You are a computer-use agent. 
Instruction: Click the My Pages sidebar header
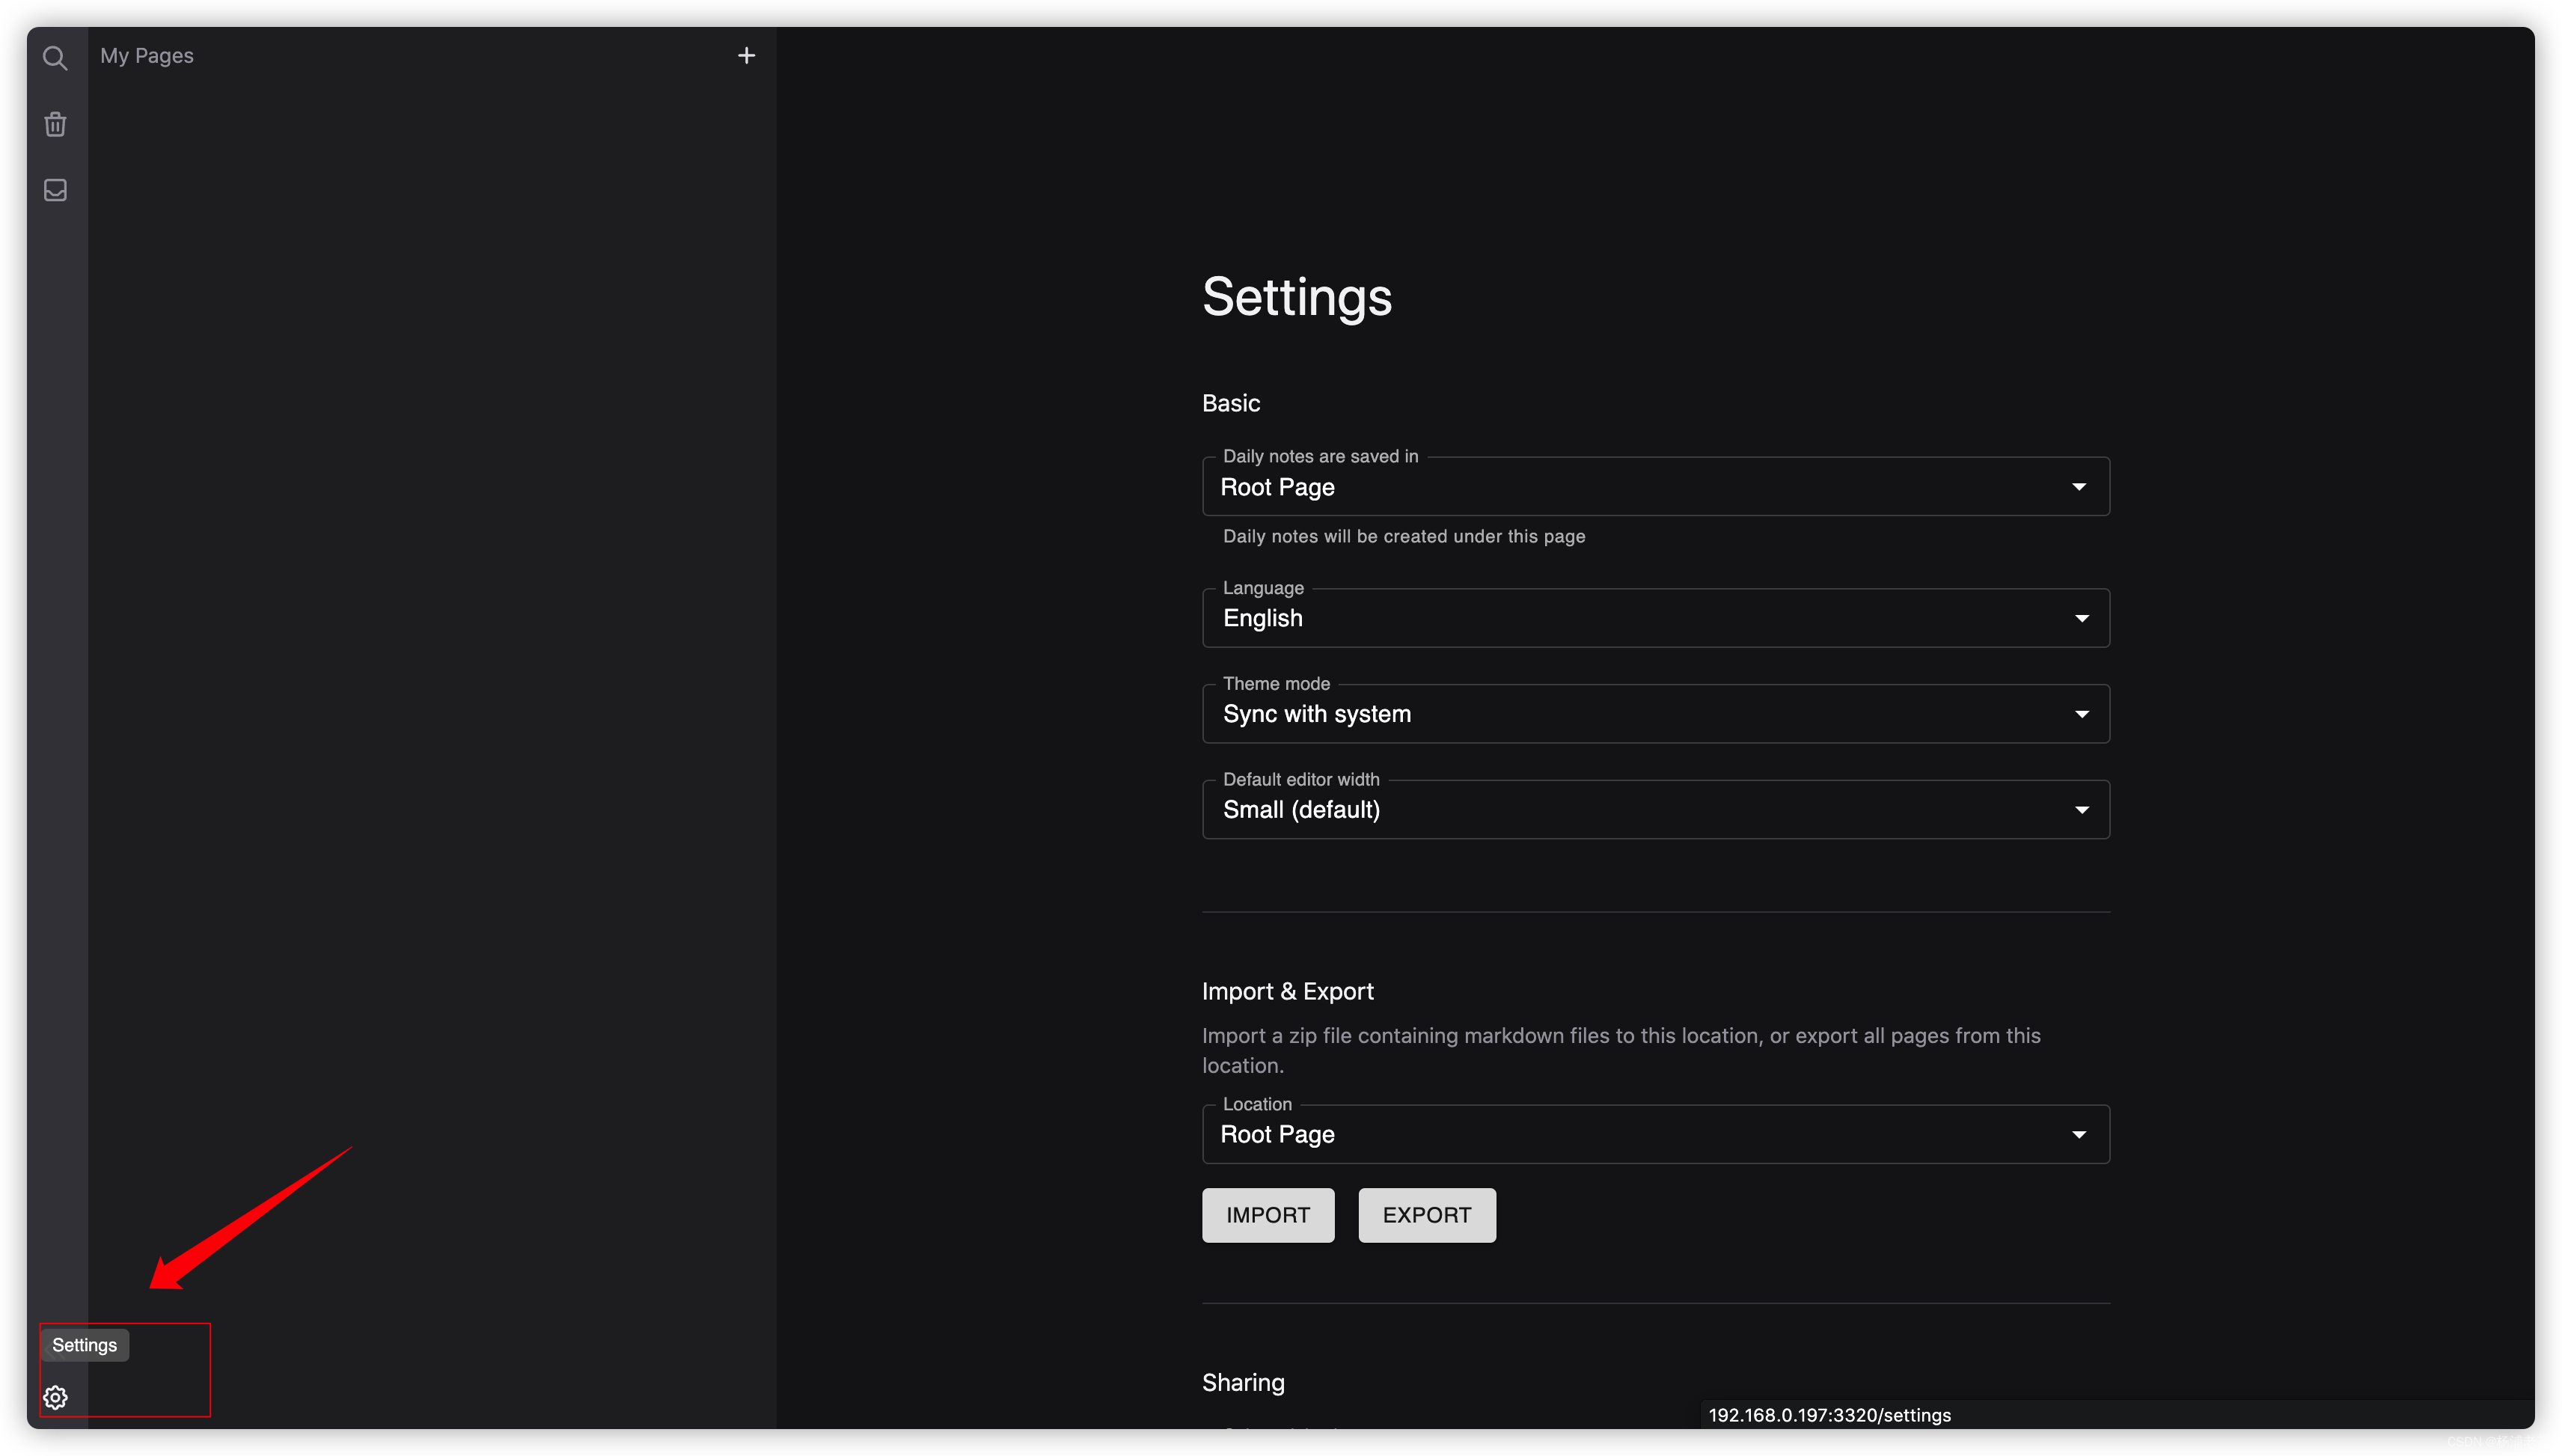[x=147, y=56]
